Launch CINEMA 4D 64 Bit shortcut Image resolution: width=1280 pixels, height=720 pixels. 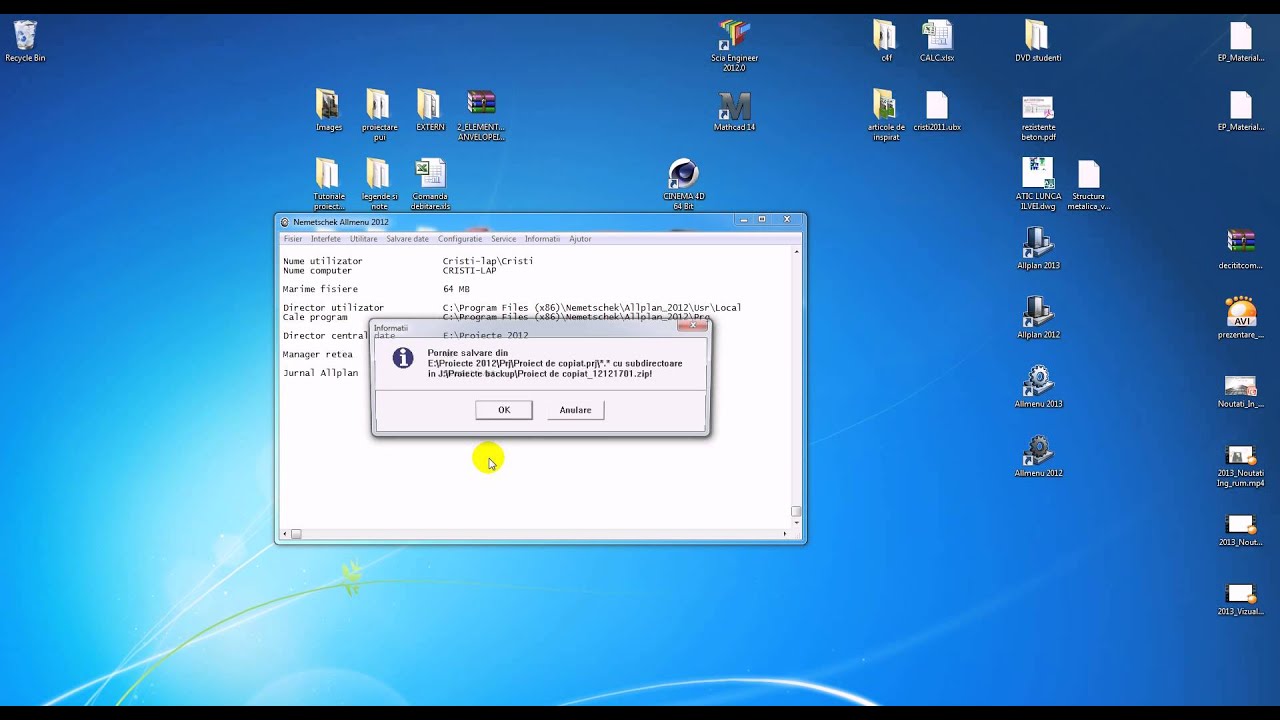coord(683,184)
